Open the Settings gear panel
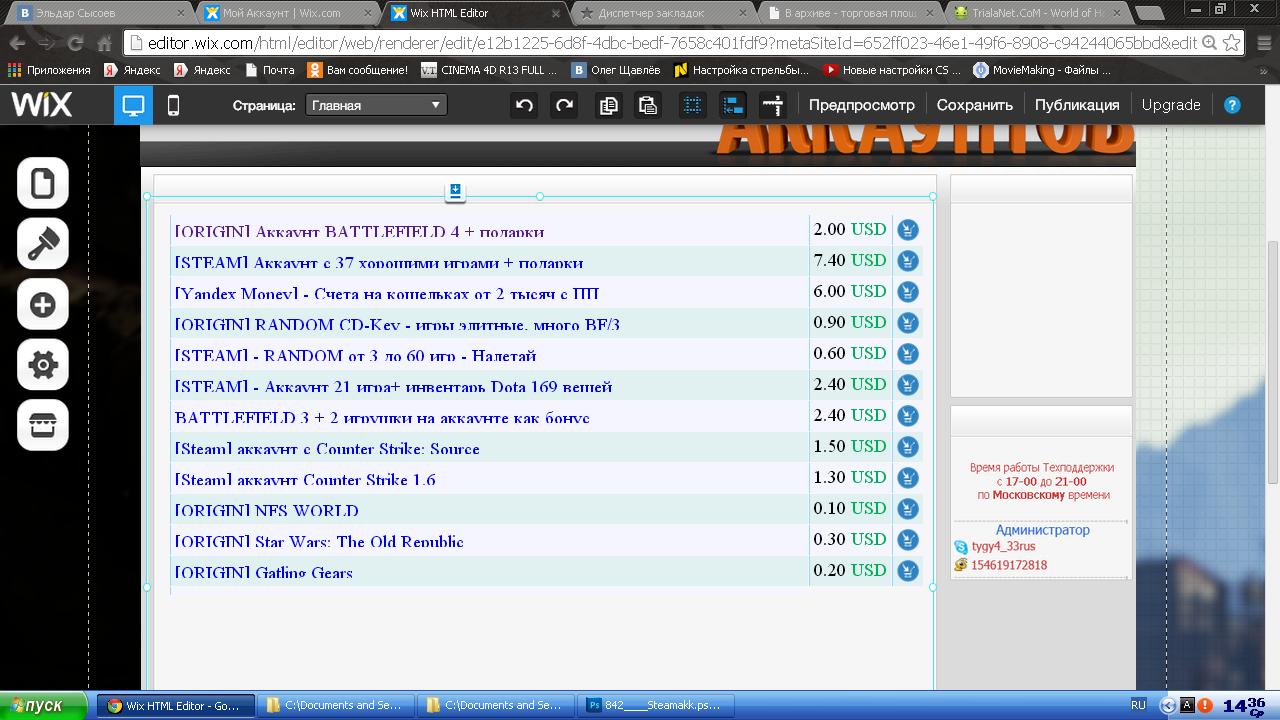The width and height of the screenshot is (1280, 720). click(x=43, y=365)
